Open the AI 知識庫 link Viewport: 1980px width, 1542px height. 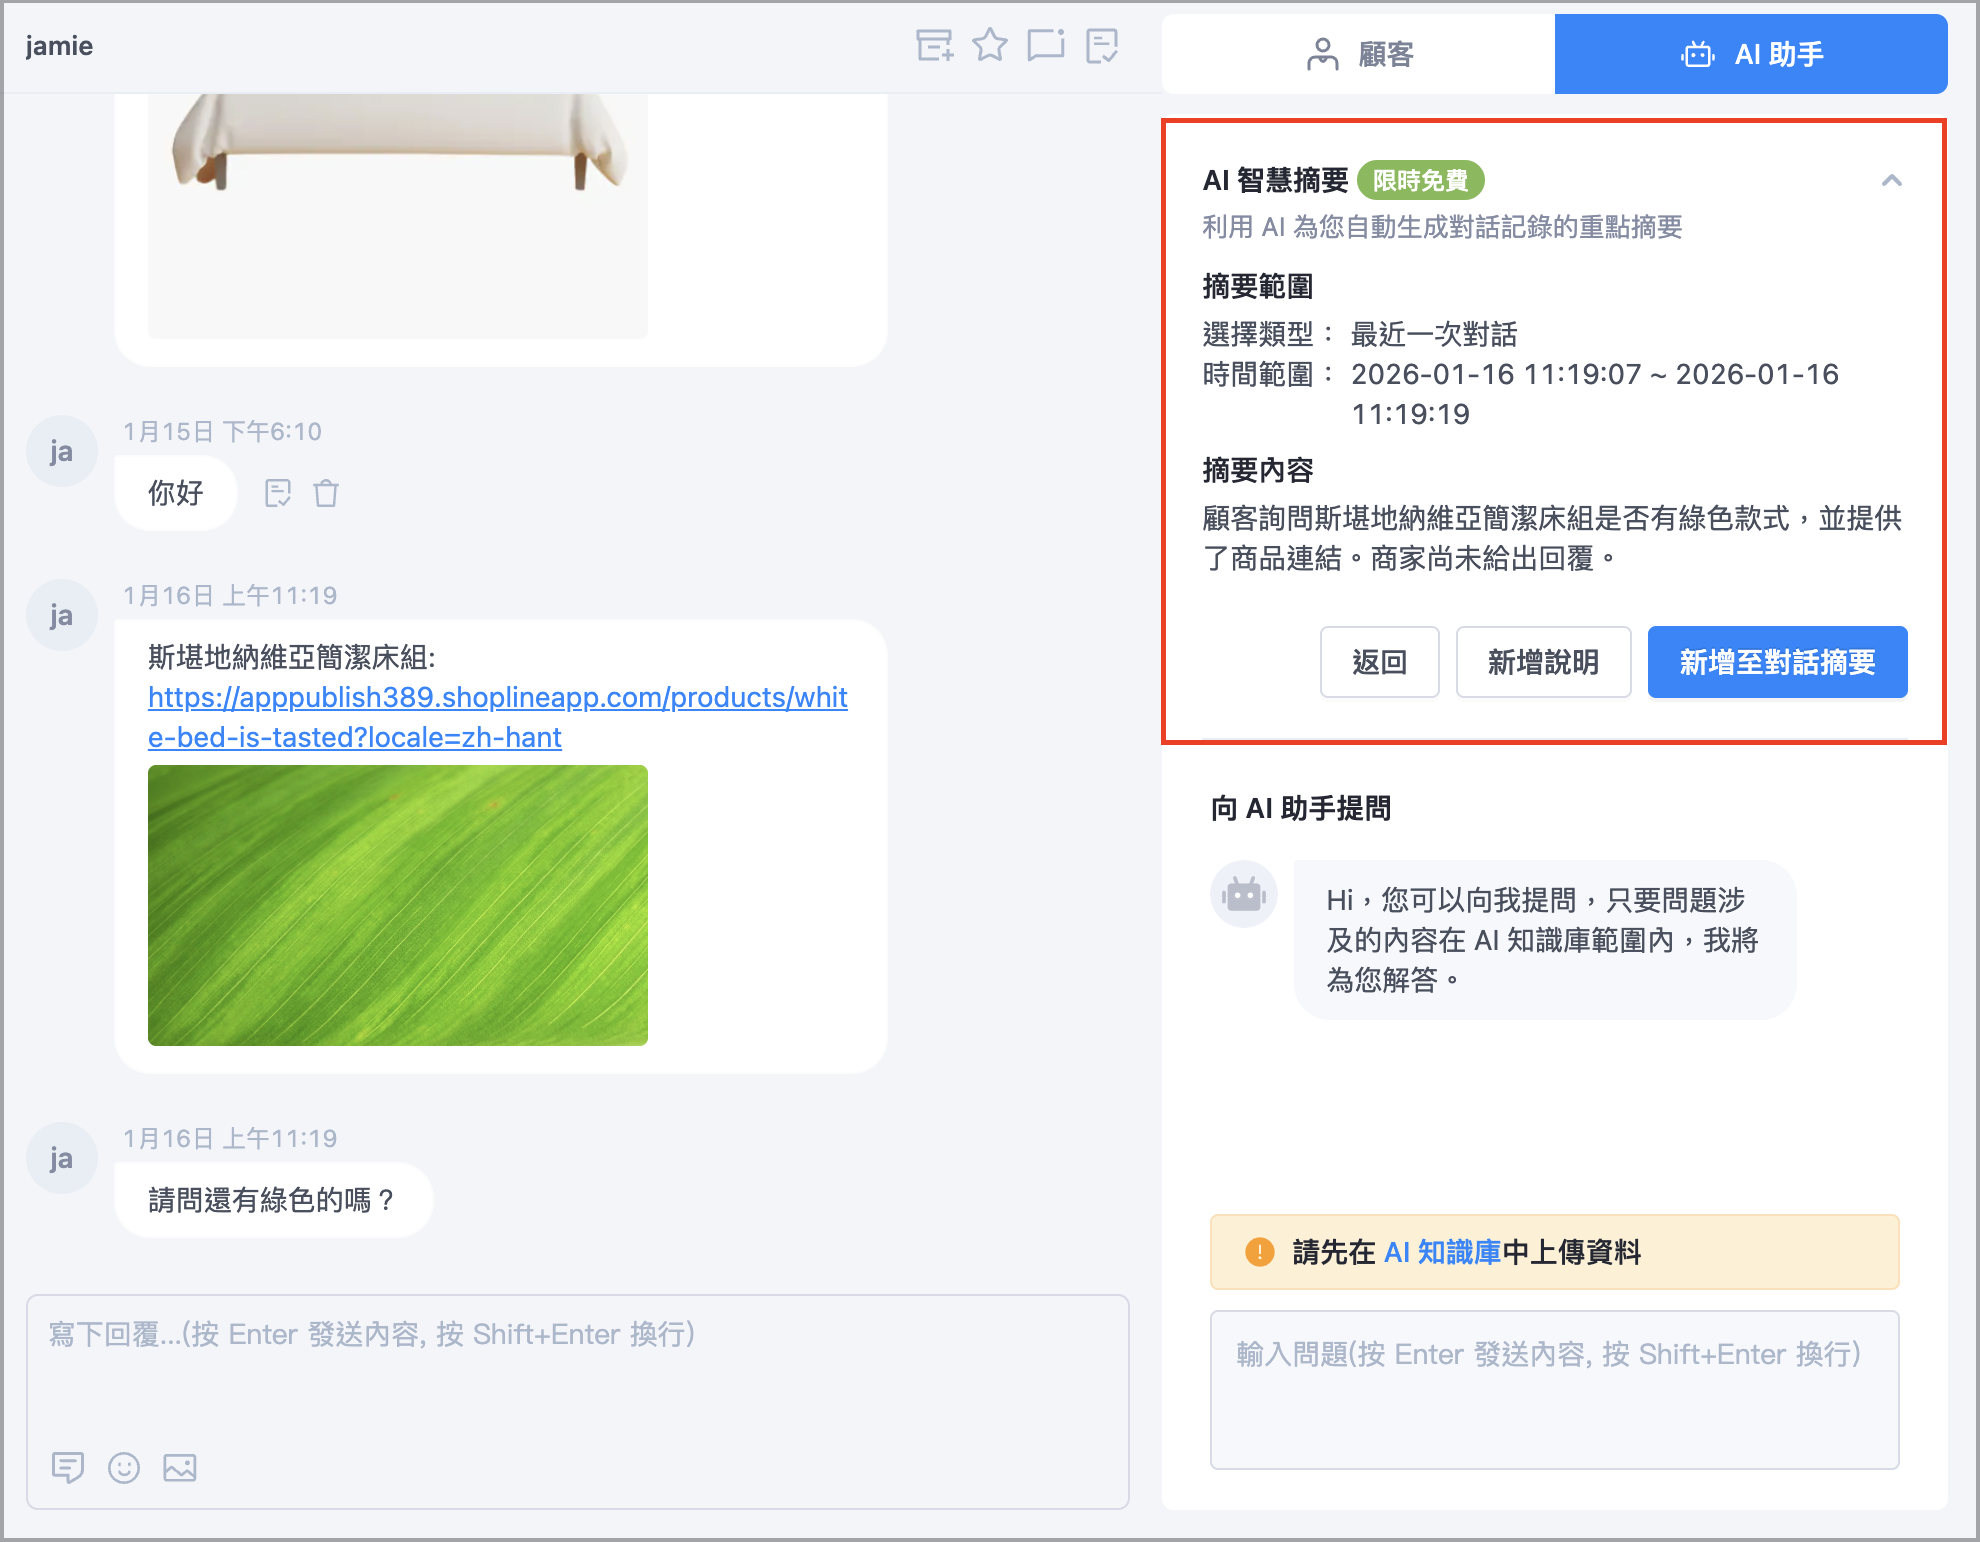[x=1442, y=1252]
